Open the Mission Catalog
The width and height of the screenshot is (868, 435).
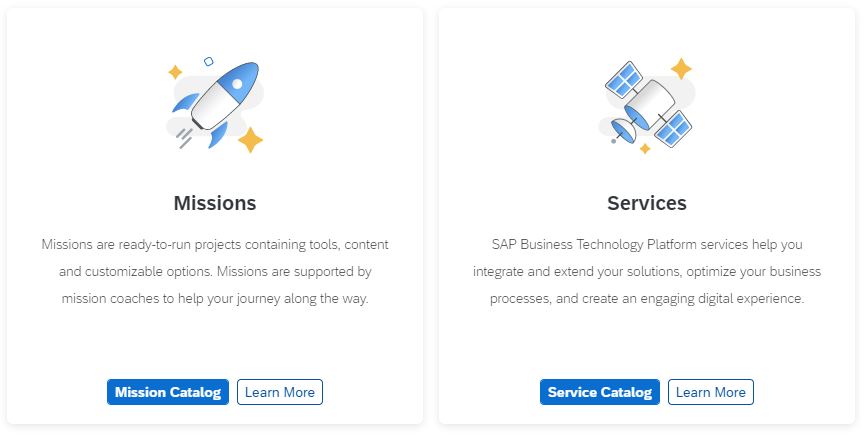pos(168,392)
